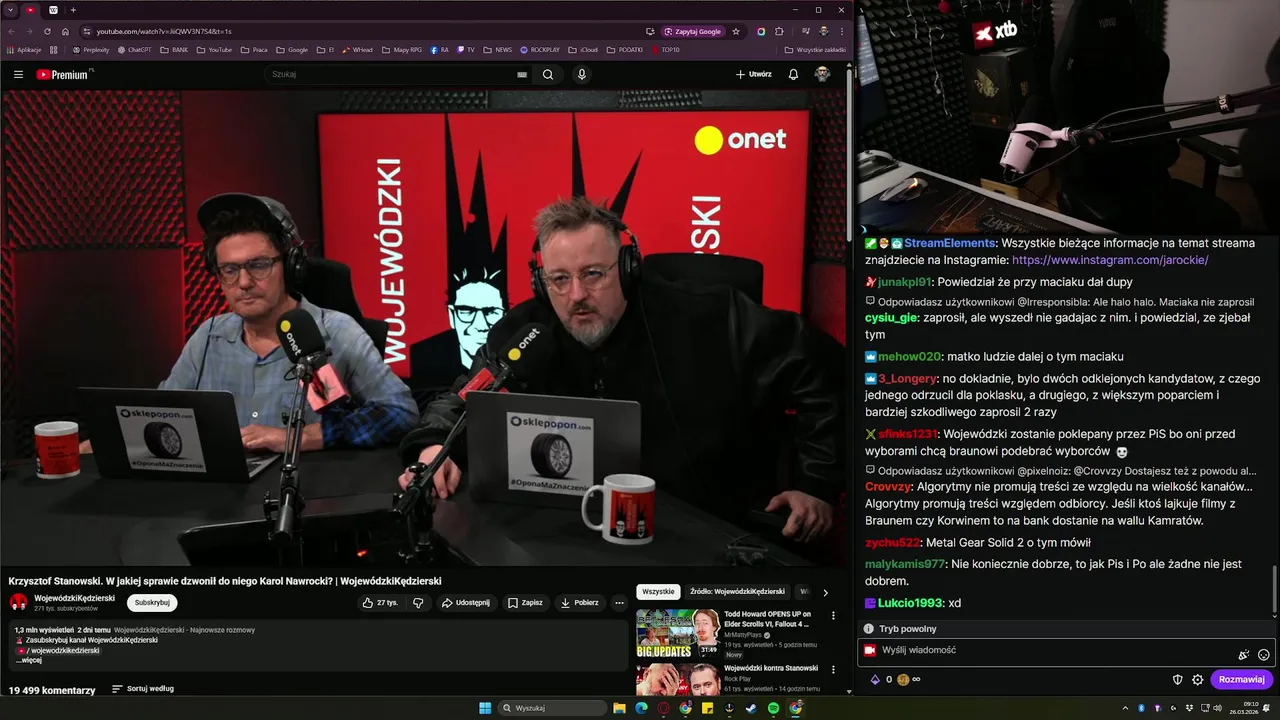Open the Sortuj według comment sorting menu

click(x=143, y=689)
